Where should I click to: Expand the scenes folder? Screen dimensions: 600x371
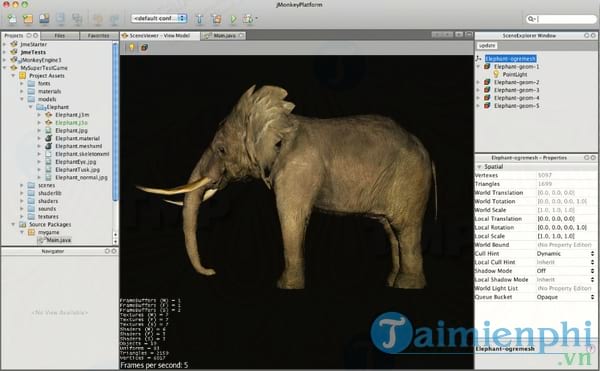pos(22,185)
